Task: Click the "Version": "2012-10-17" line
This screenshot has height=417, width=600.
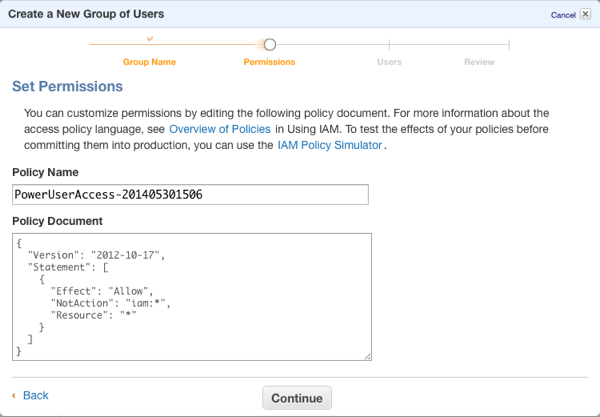Action: click(x=97, y=255)
